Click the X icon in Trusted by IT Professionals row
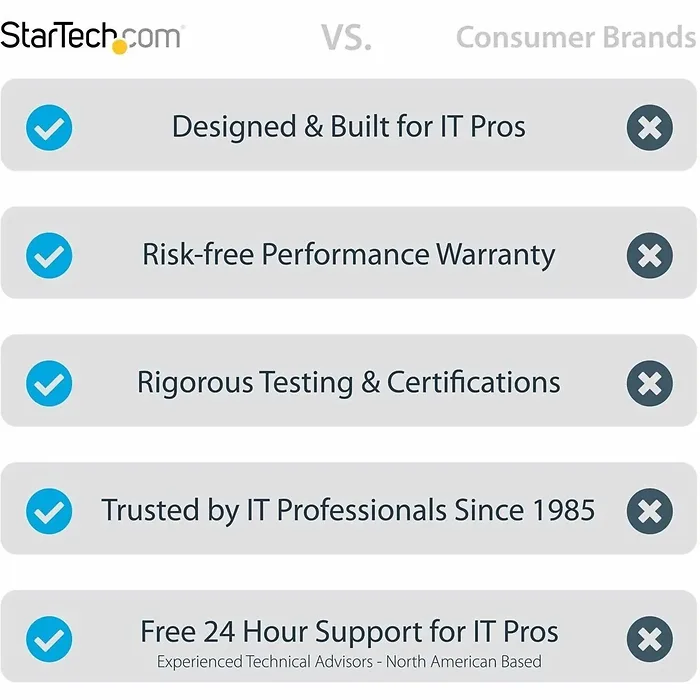Image resolution: width=700 pixels, height=700 pixels. pos(649,511)
